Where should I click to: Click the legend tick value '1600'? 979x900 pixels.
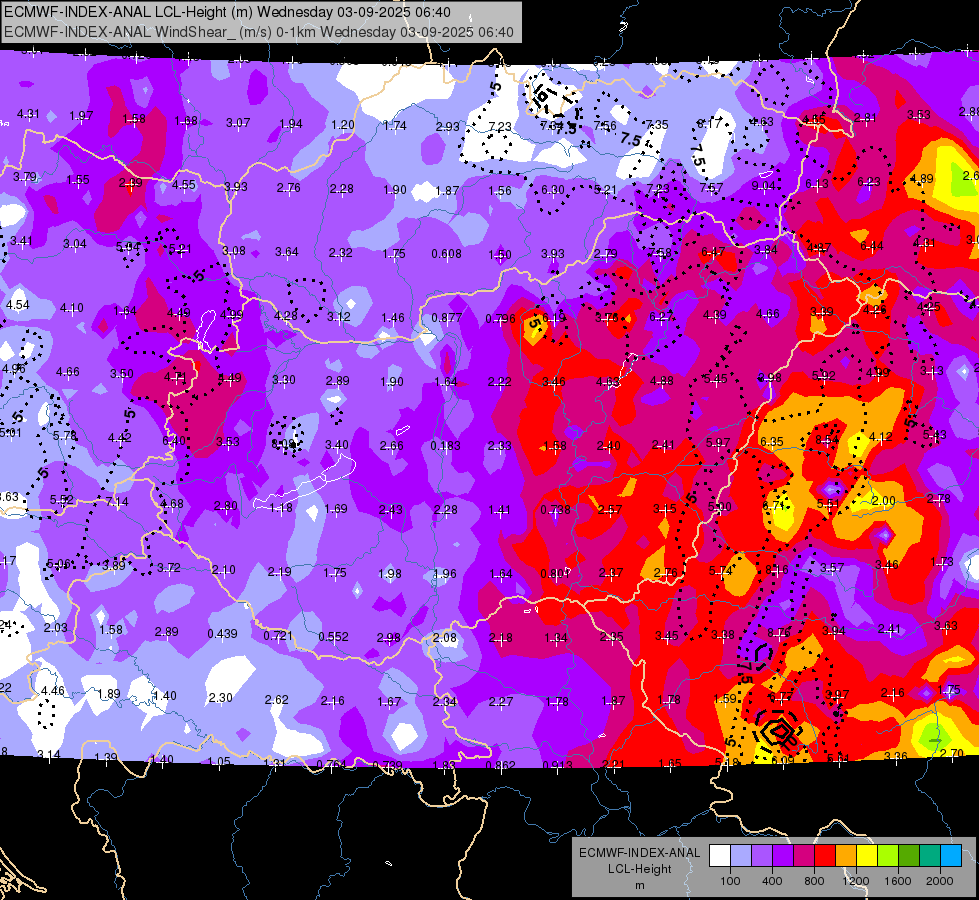point(898,881)
